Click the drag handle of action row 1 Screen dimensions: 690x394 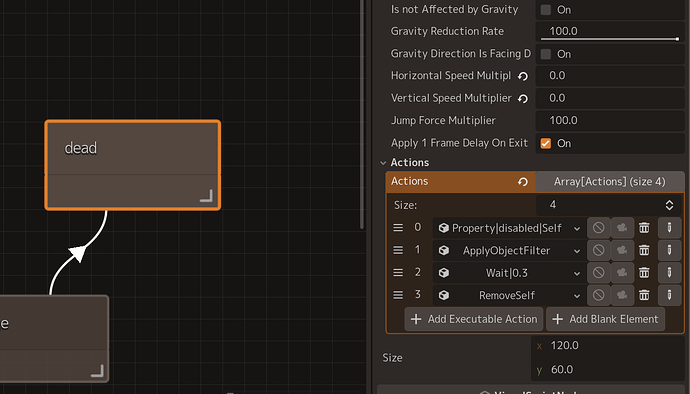398,250
